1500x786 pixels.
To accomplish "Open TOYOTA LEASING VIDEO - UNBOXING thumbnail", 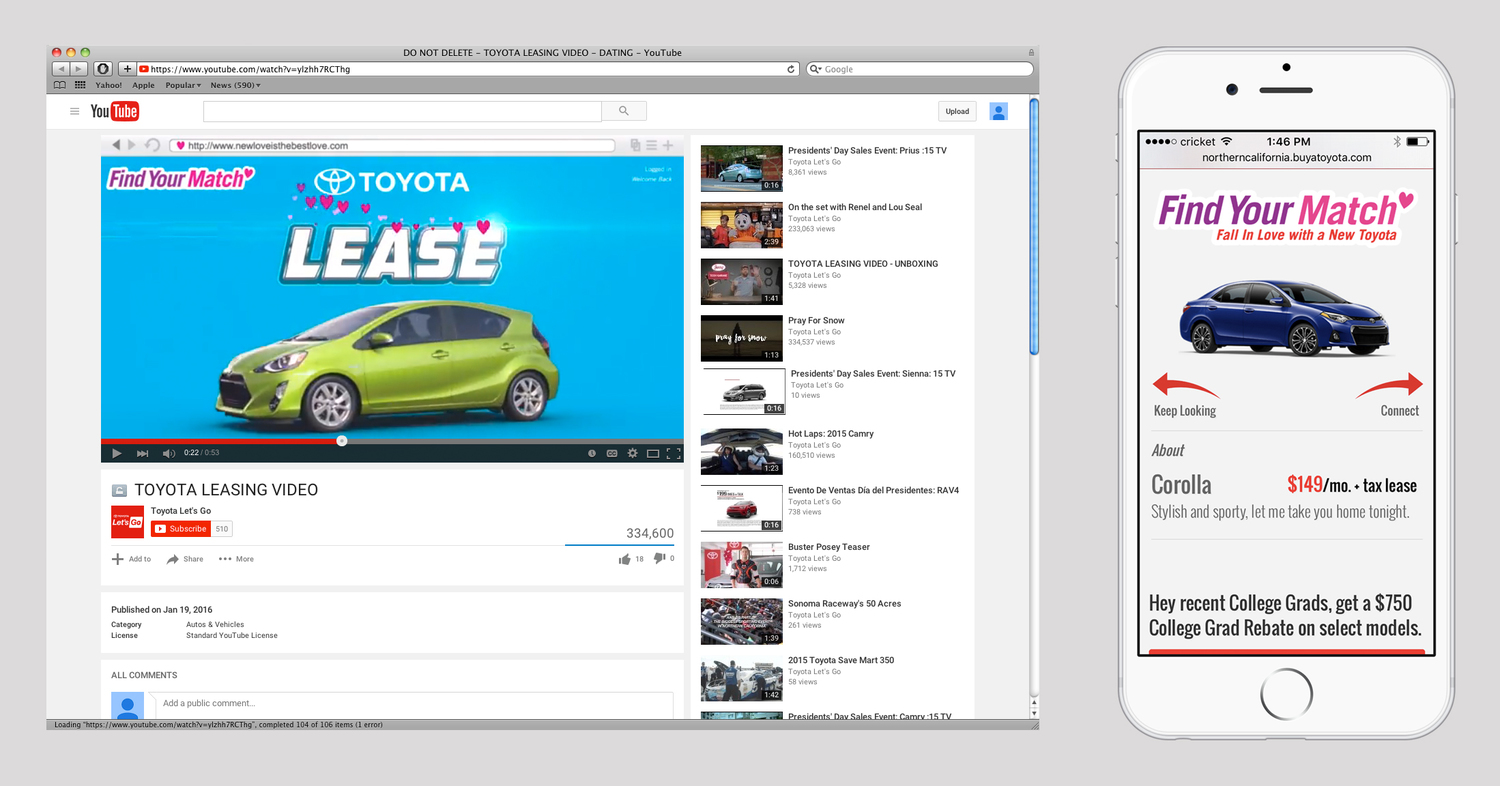I will [x=741, y=281].
